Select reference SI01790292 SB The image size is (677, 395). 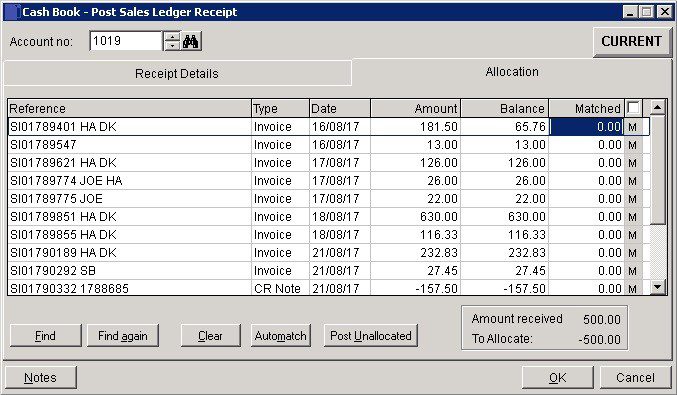point(130,271)
